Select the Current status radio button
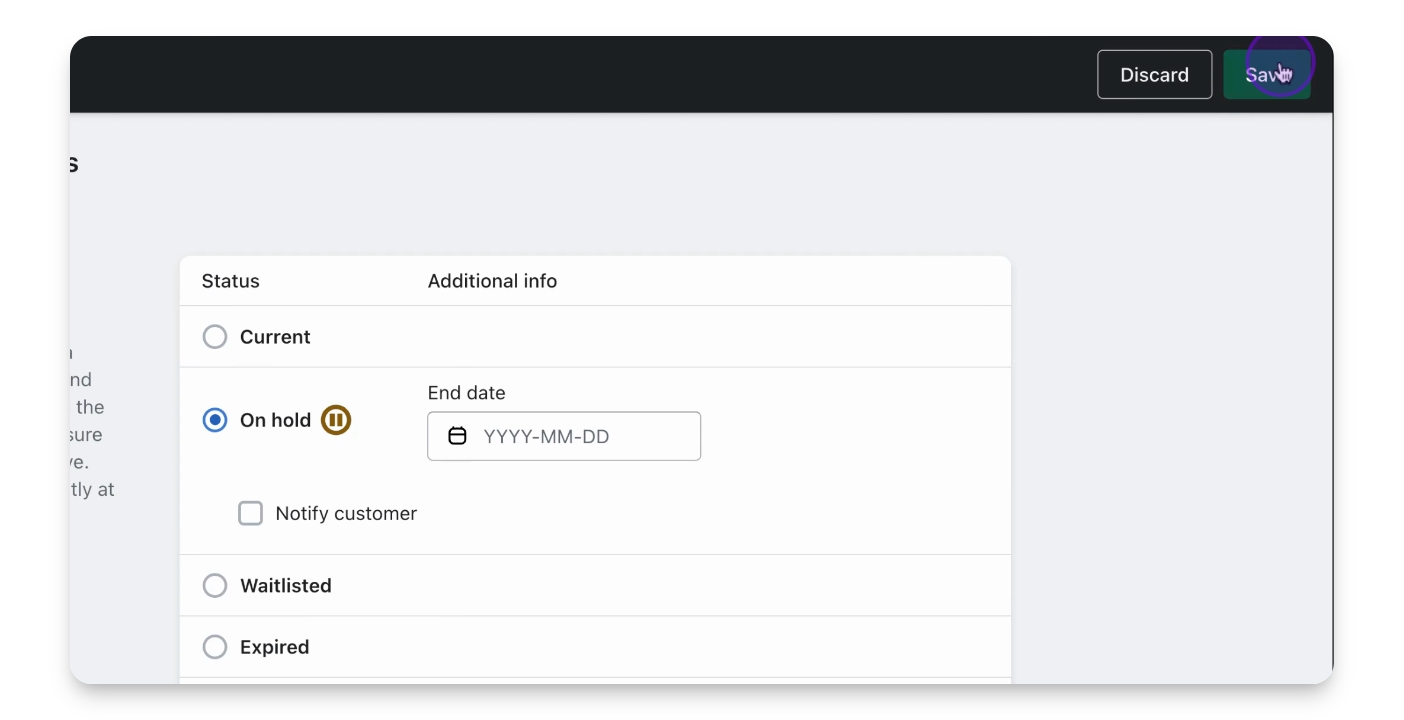The image size is (1404, 720). 215,337
